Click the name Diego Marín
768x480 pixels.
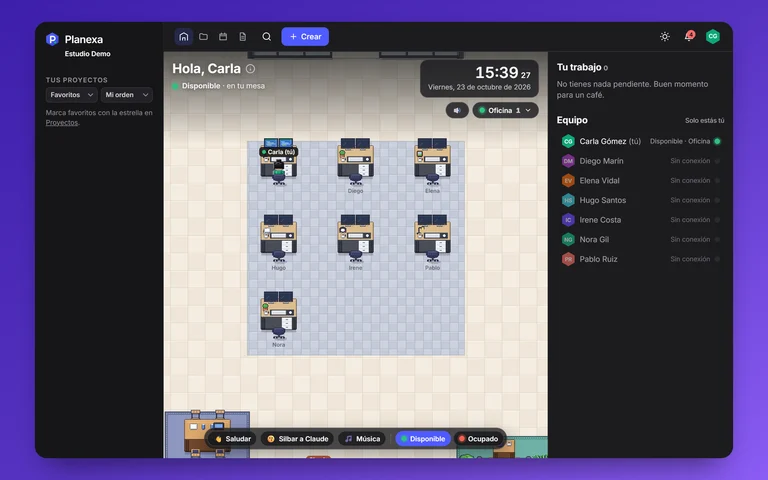(x=601, y=161)
